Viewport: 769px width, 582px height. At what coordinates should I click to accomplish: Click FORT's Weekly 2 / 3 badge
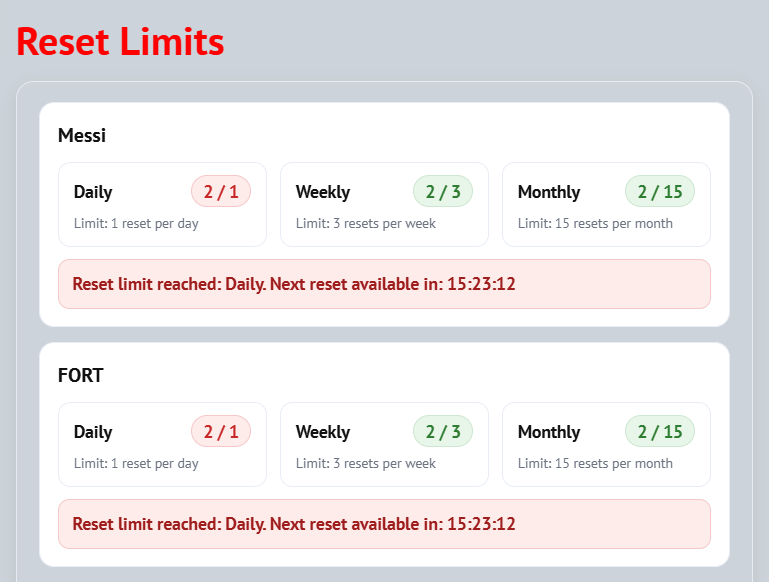443,431
